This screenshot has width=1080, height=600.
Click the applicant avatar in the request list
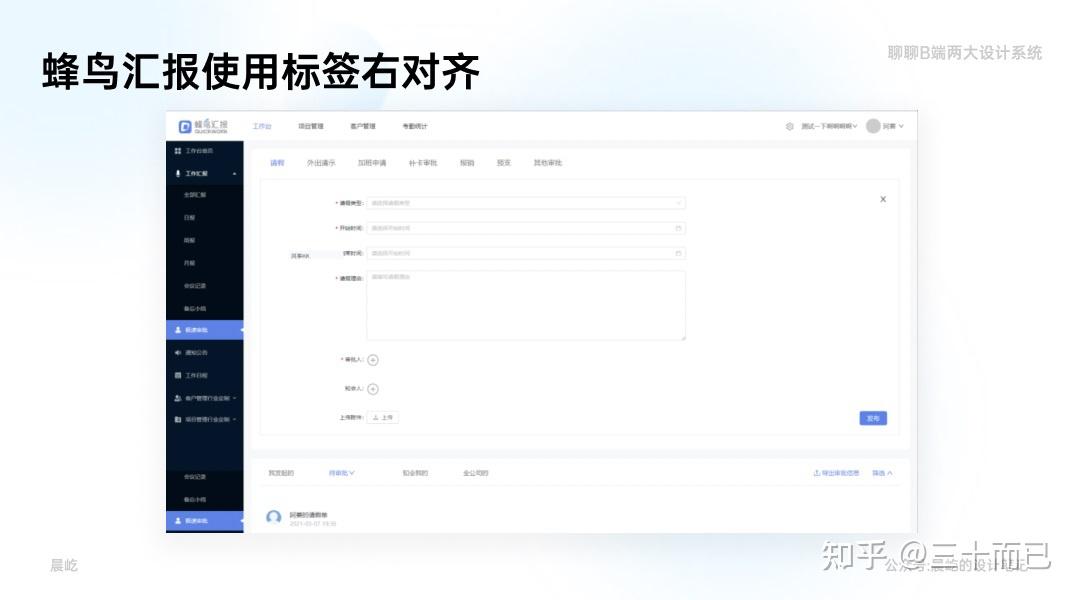tap(273, 517)
